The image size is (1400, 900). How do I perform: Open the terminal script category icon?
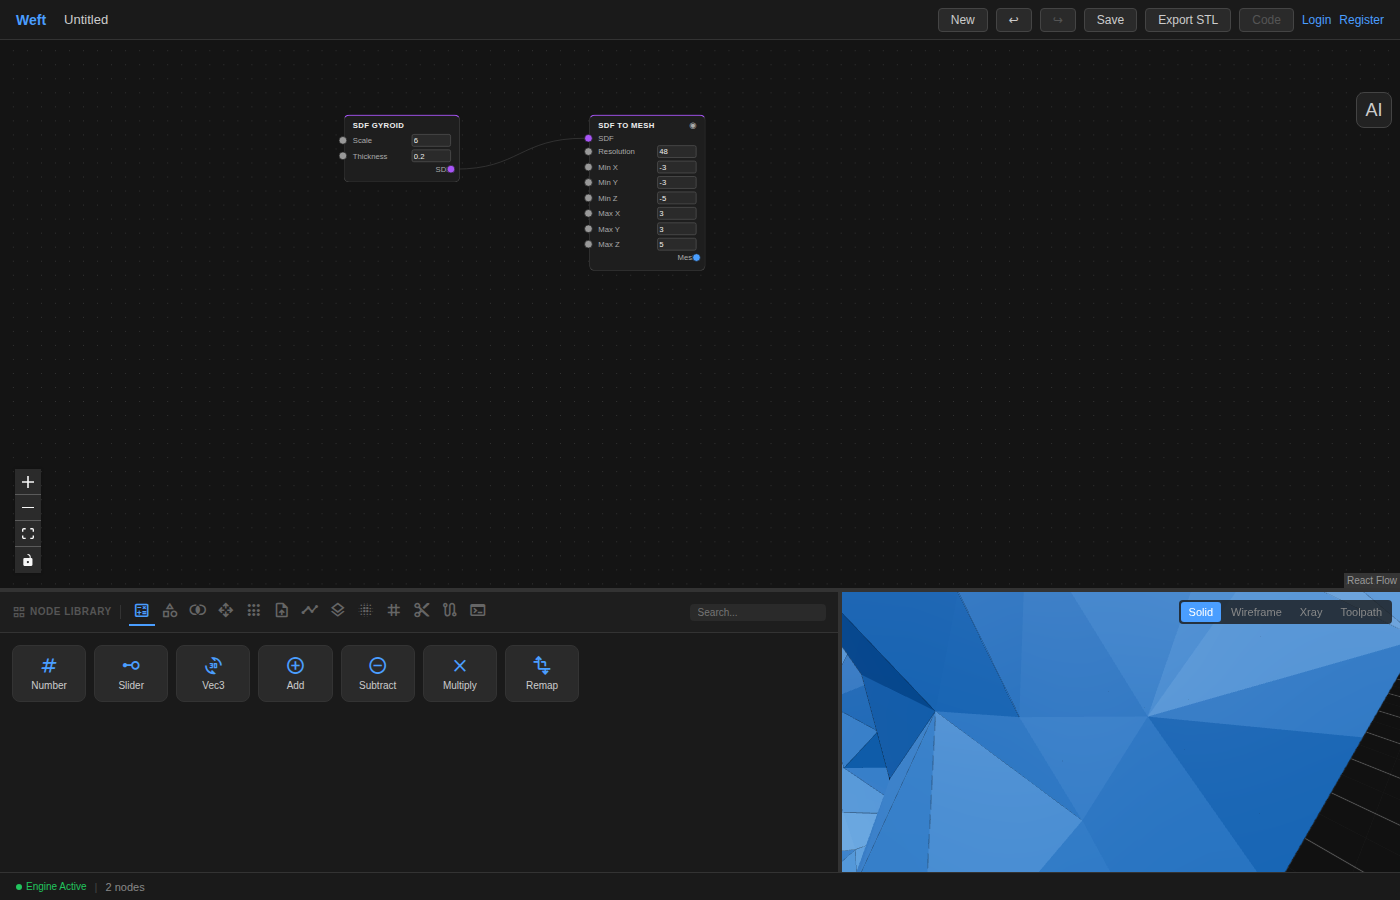(x=478, y=610)
